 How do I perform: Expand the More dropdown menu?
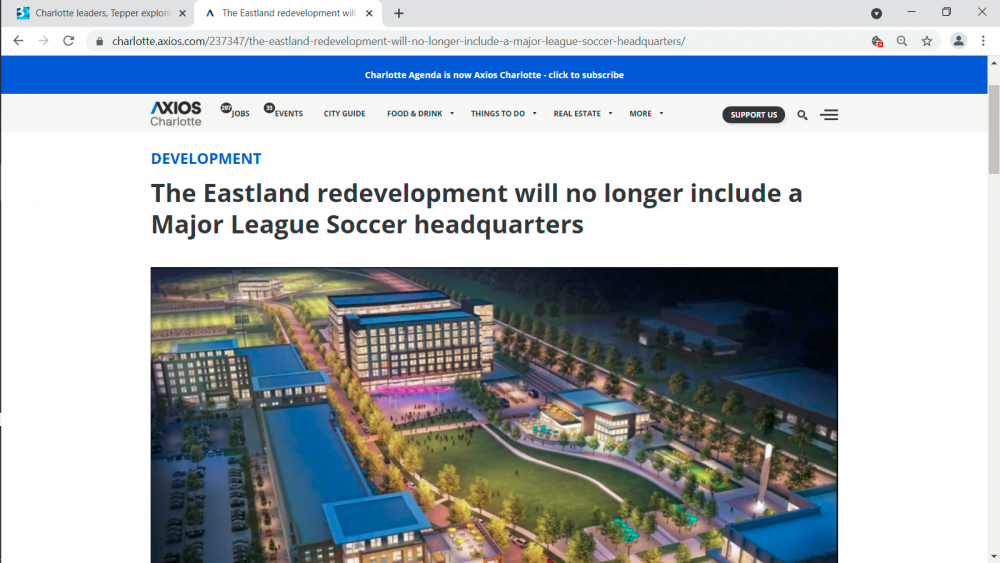coord(646,114)
